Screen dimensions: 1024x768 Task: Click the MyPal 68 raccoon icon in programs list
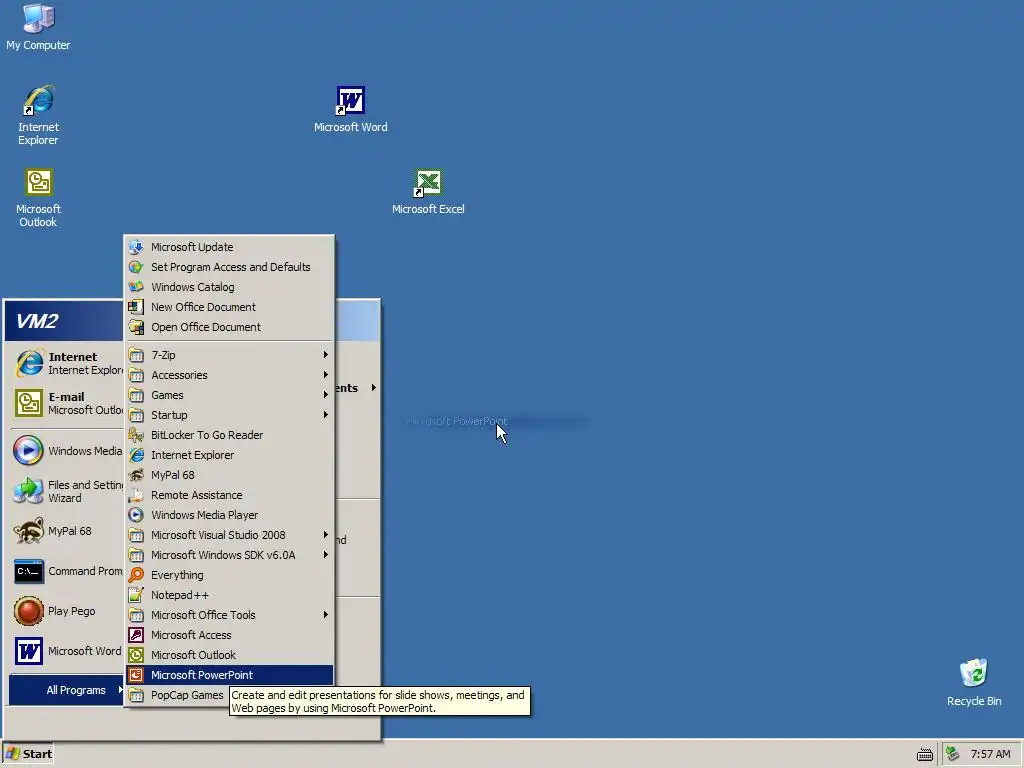click(x=136, y=475)
